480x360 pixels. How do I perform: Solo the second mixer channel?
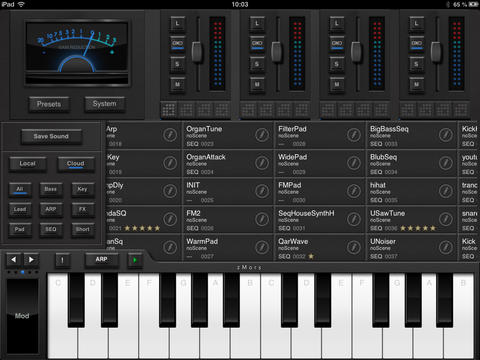257,64
